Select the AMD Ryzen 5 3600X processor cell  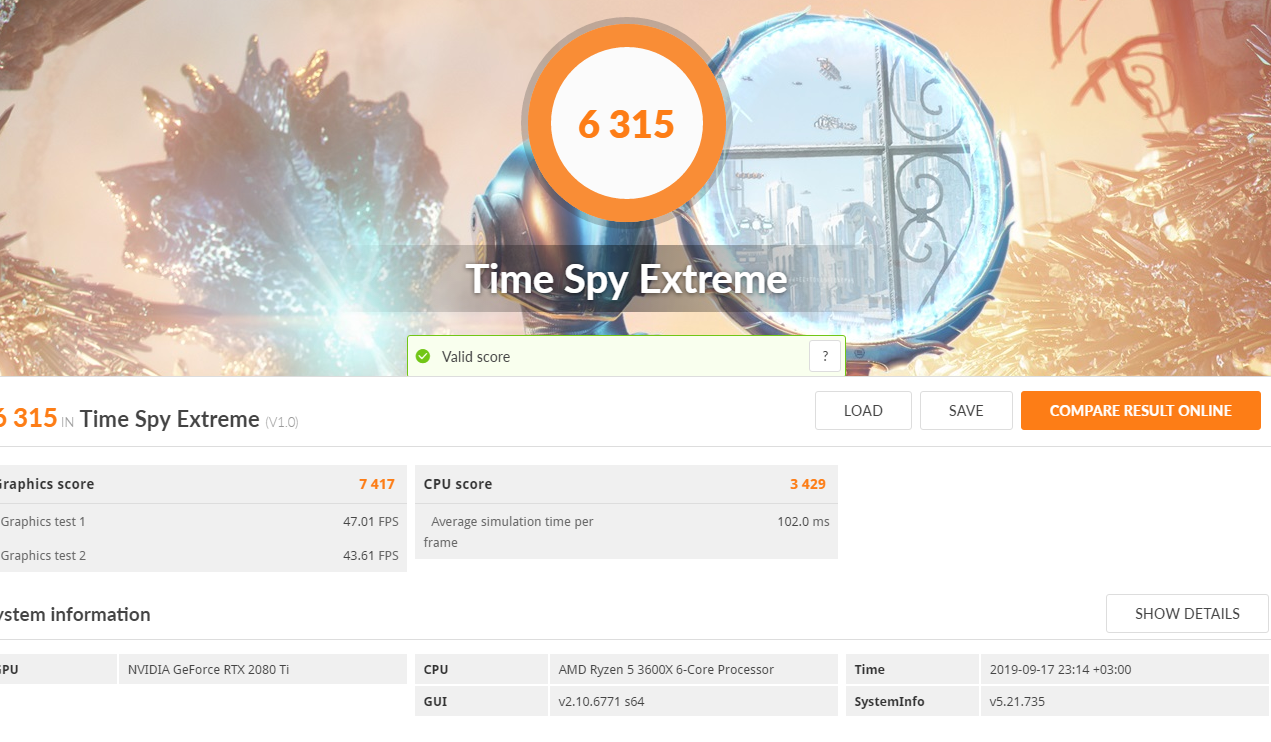(693, 669)
